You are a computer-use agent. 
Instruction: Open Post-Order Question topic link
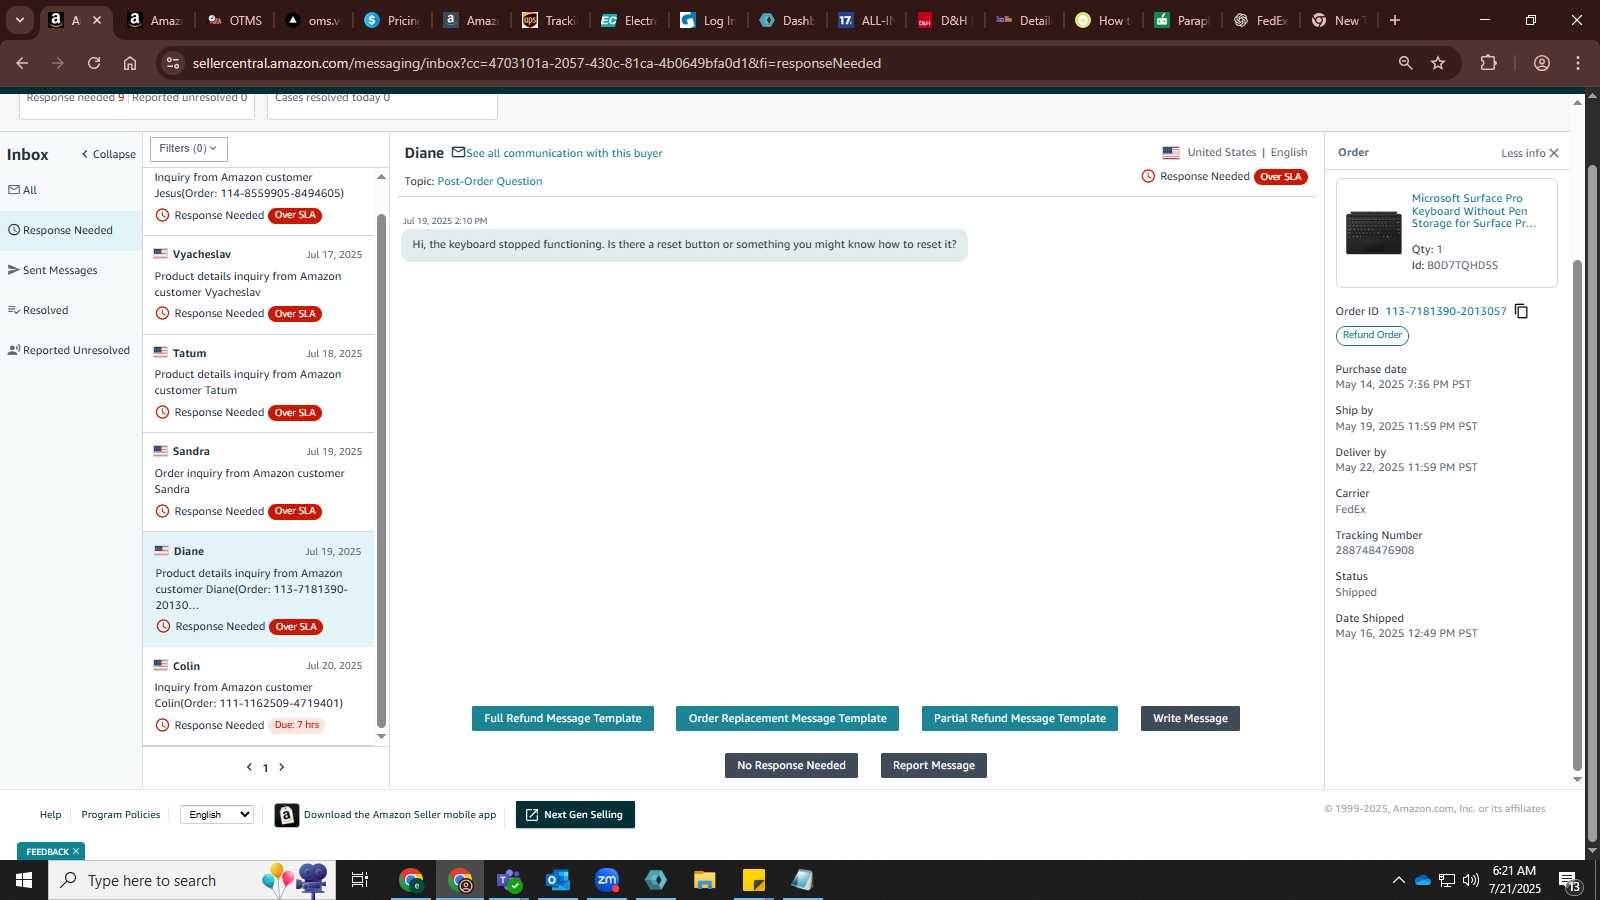pyautogui.click(x=490, y=181)
